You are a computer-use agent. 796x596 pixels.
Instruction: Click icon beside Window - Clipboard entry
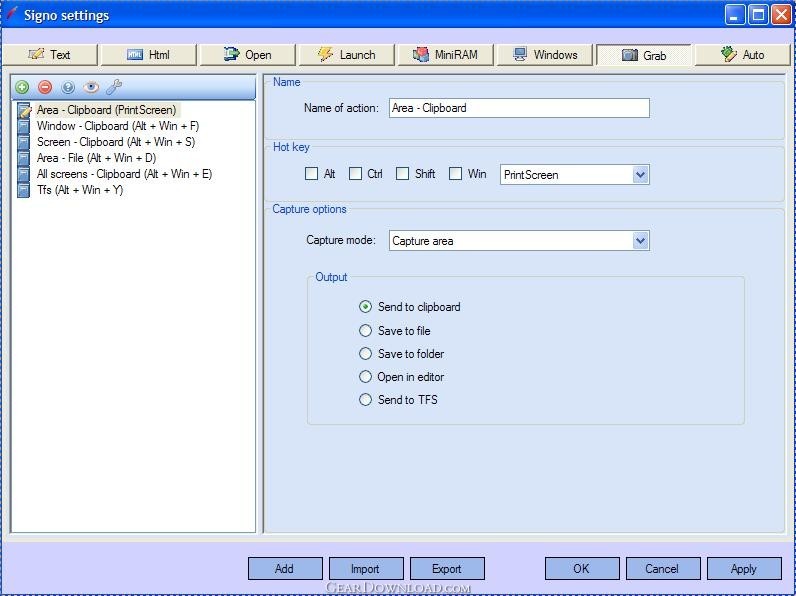click(x=23, y=126)
